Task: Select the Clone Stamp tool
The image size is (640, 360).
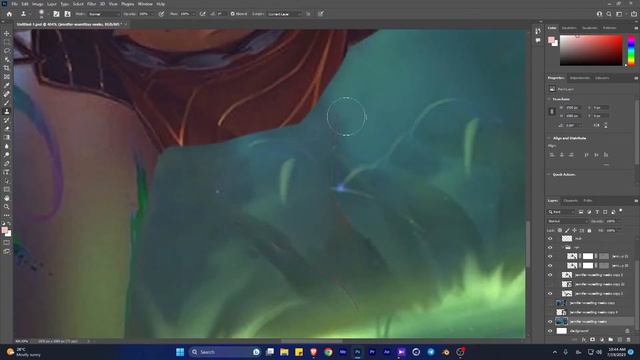Action: (x=7, y=111)
